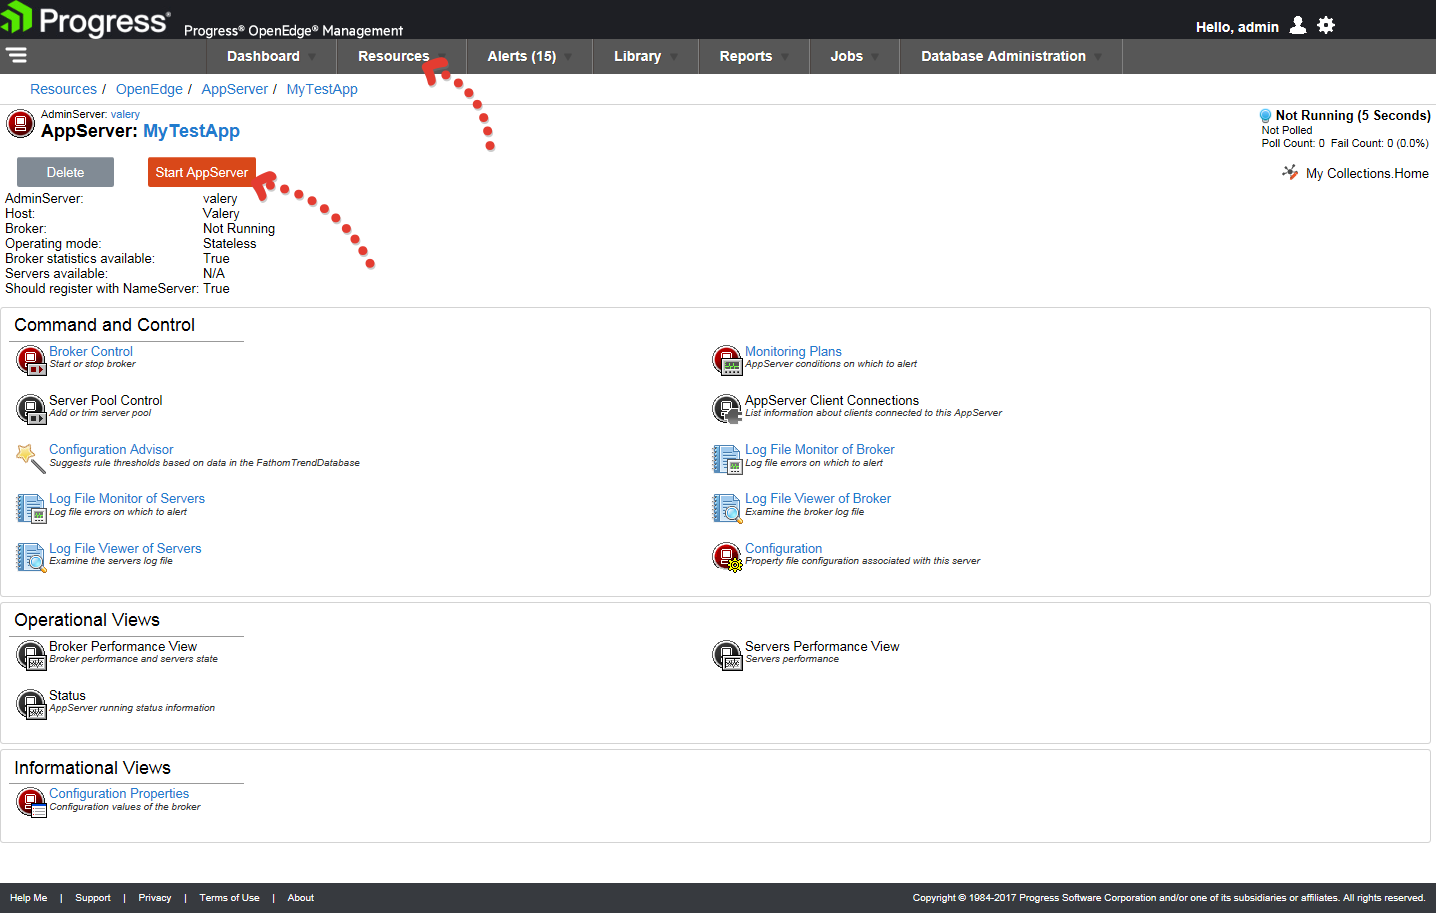Click the Configuration gear server icon
The height and width of the screenshot is (913, 1436).
727,557
